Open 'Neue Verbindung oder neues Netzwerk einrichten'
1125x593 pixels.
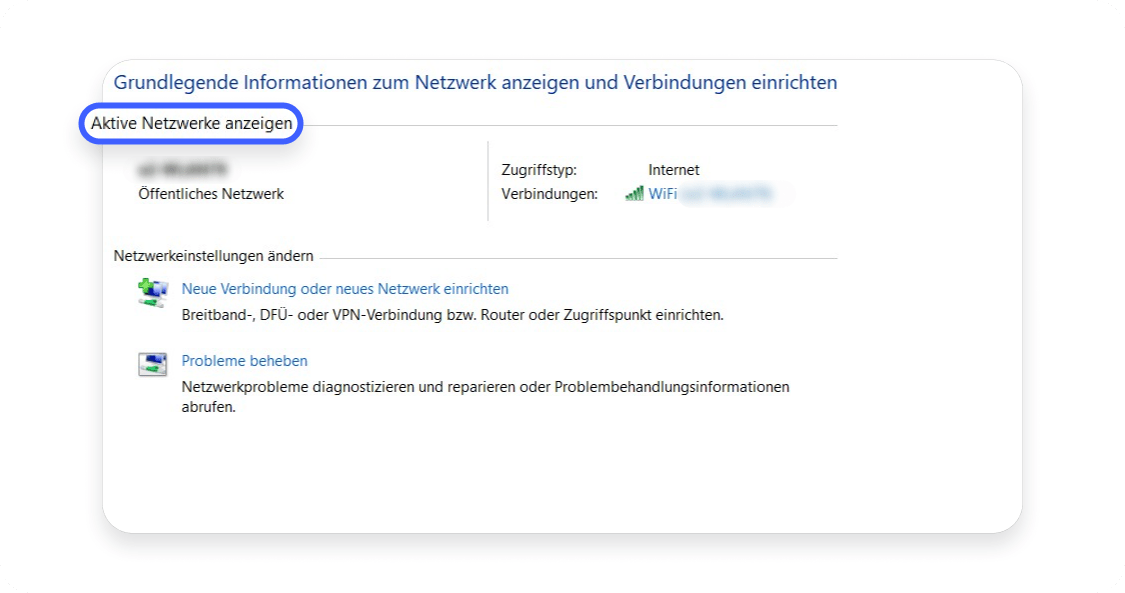click(345, 289)
